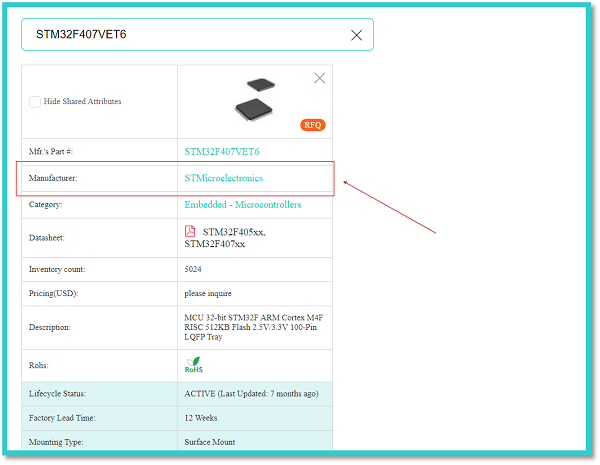Click the green RoHS leaf icon
Viewport: 600px width, 465px height.
pyautogui.click(x=193, y=364)
